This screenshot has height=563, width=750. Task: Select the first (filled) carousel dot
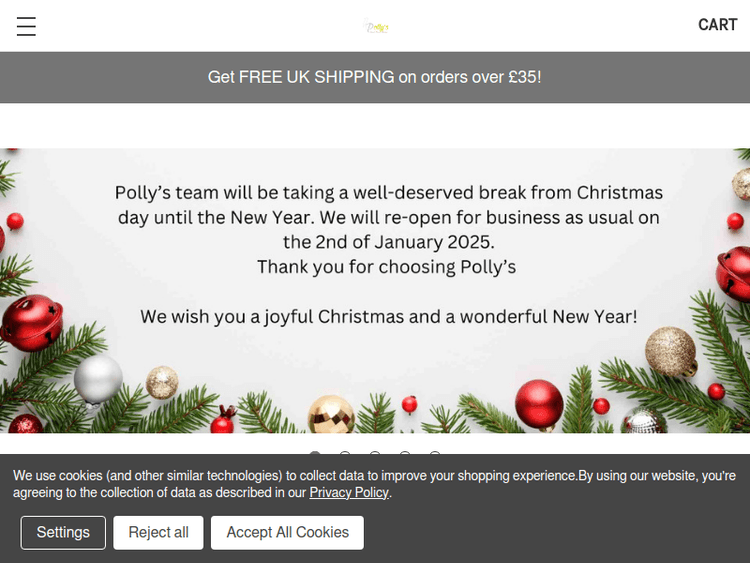tap(315, 455)
